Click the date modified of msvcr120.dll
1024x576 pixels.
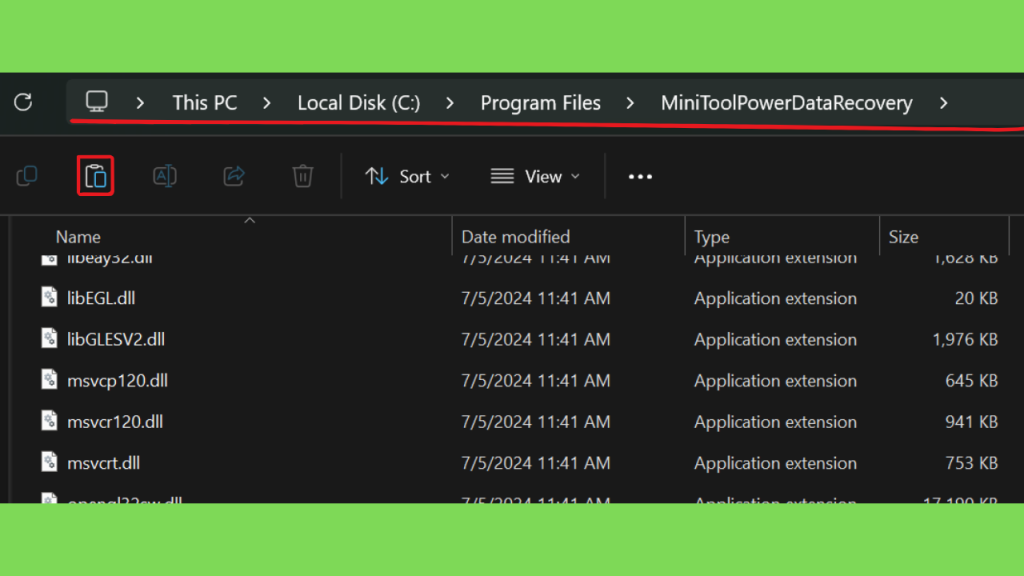tap(536, 421)
